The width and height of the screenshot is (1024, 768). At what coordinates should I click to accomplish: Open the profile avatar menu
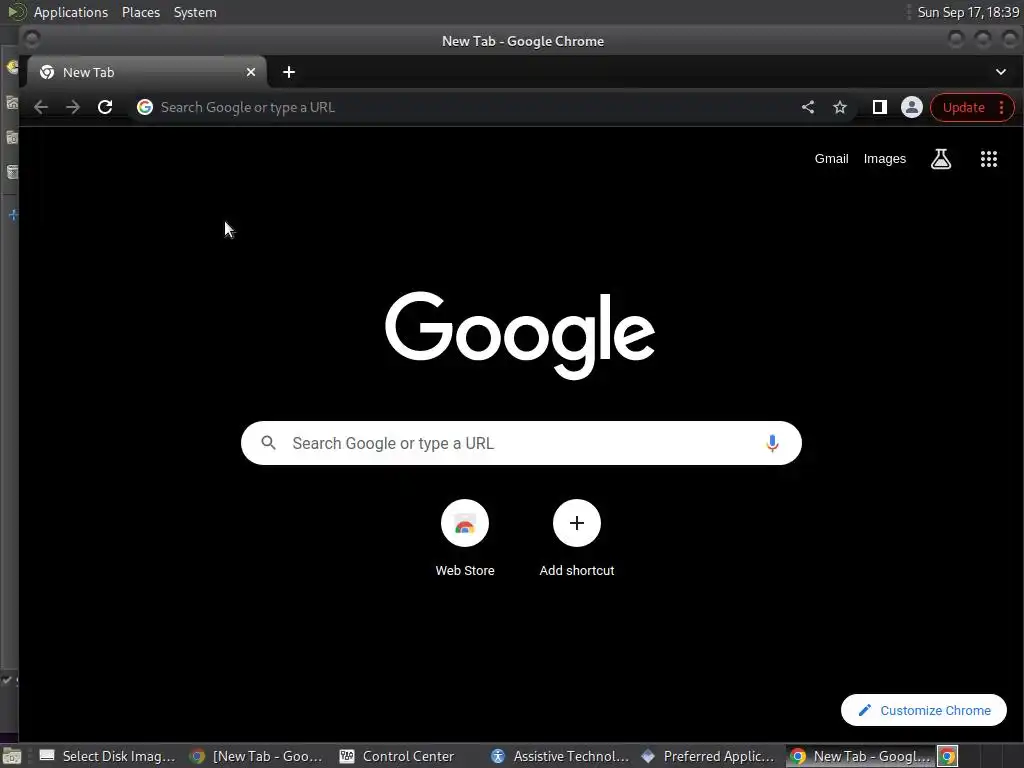pyautogui.click(x=912, y=107)
